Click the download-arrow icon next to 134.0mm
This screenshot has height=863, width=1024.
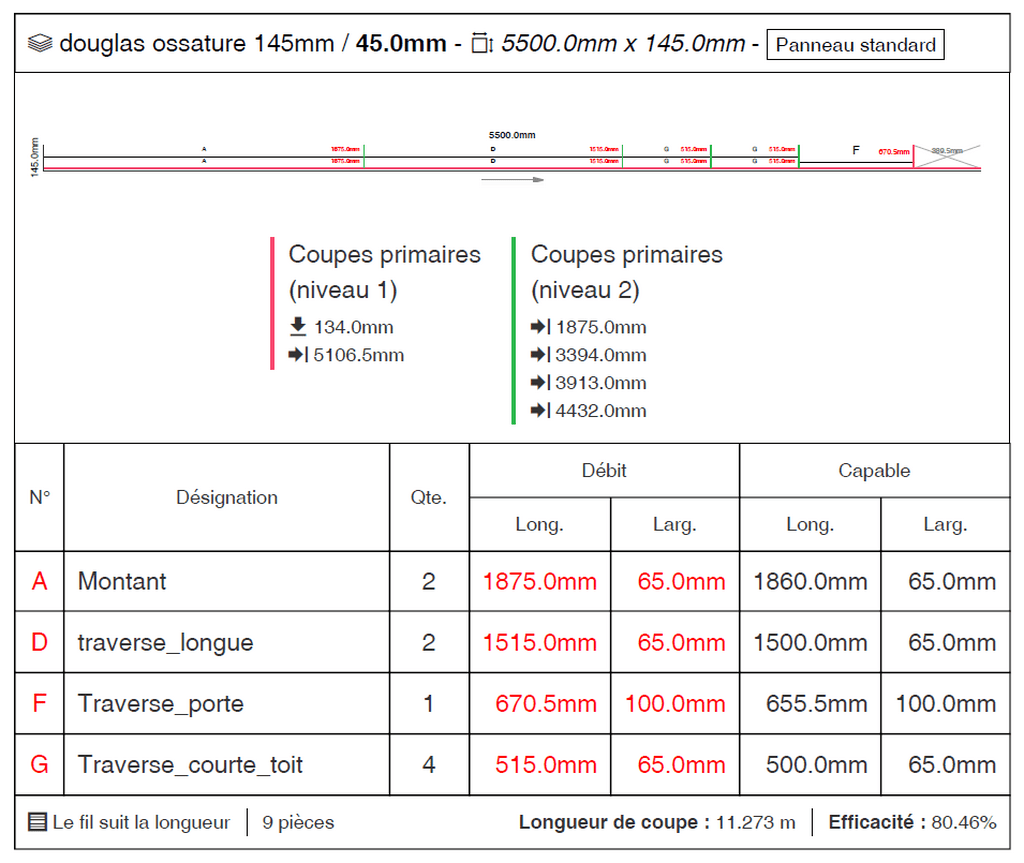pyautogui.click(x=298, y=327)
